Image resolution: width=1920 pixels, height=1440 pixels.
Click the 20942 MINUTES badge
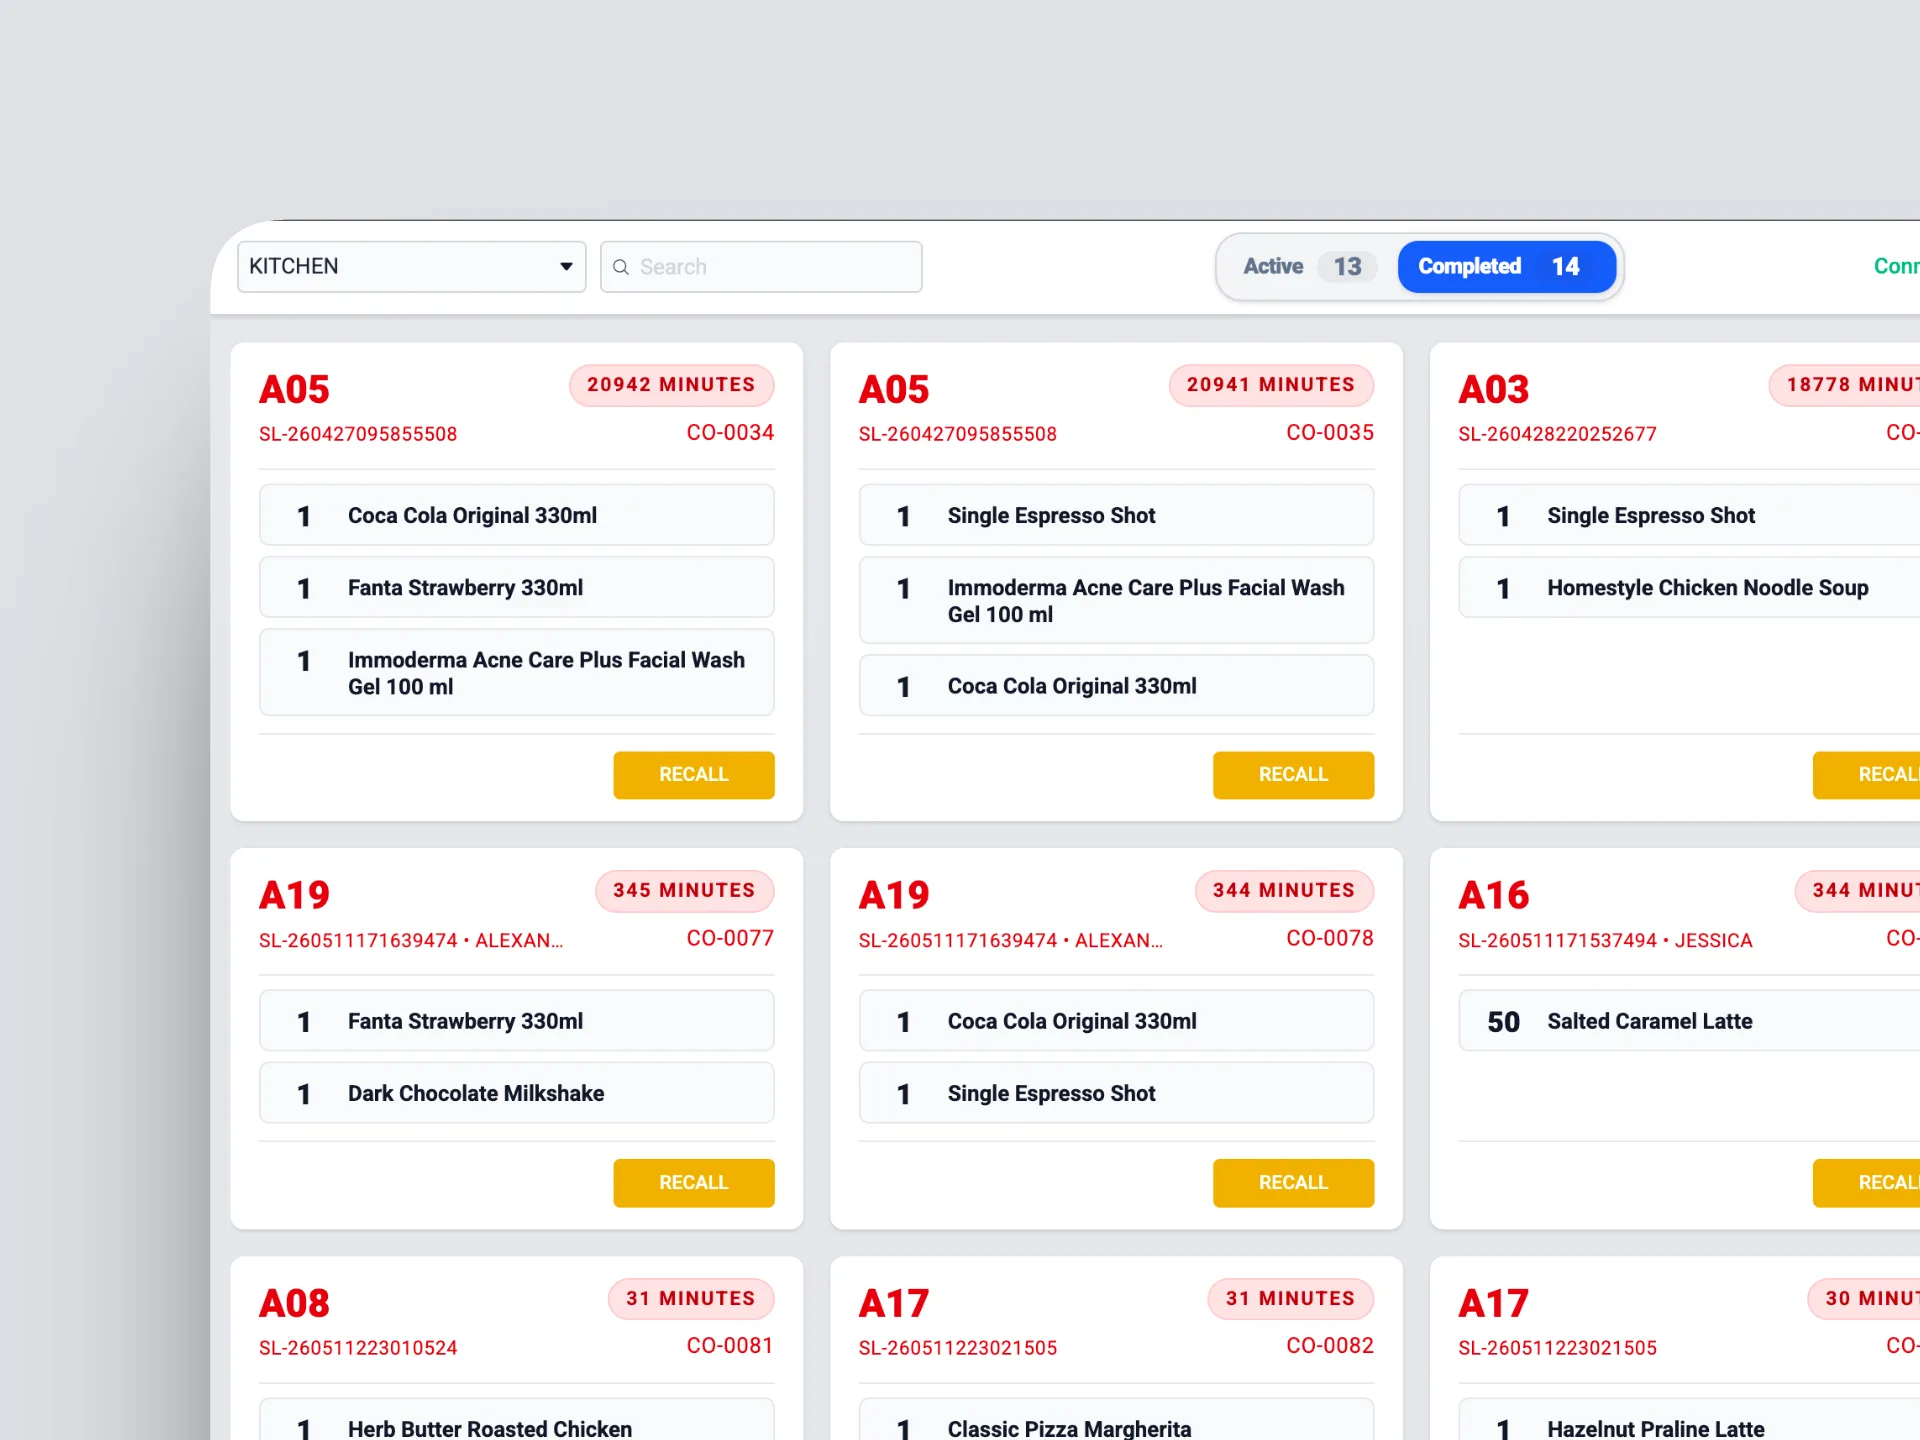[x=671, y=385]
